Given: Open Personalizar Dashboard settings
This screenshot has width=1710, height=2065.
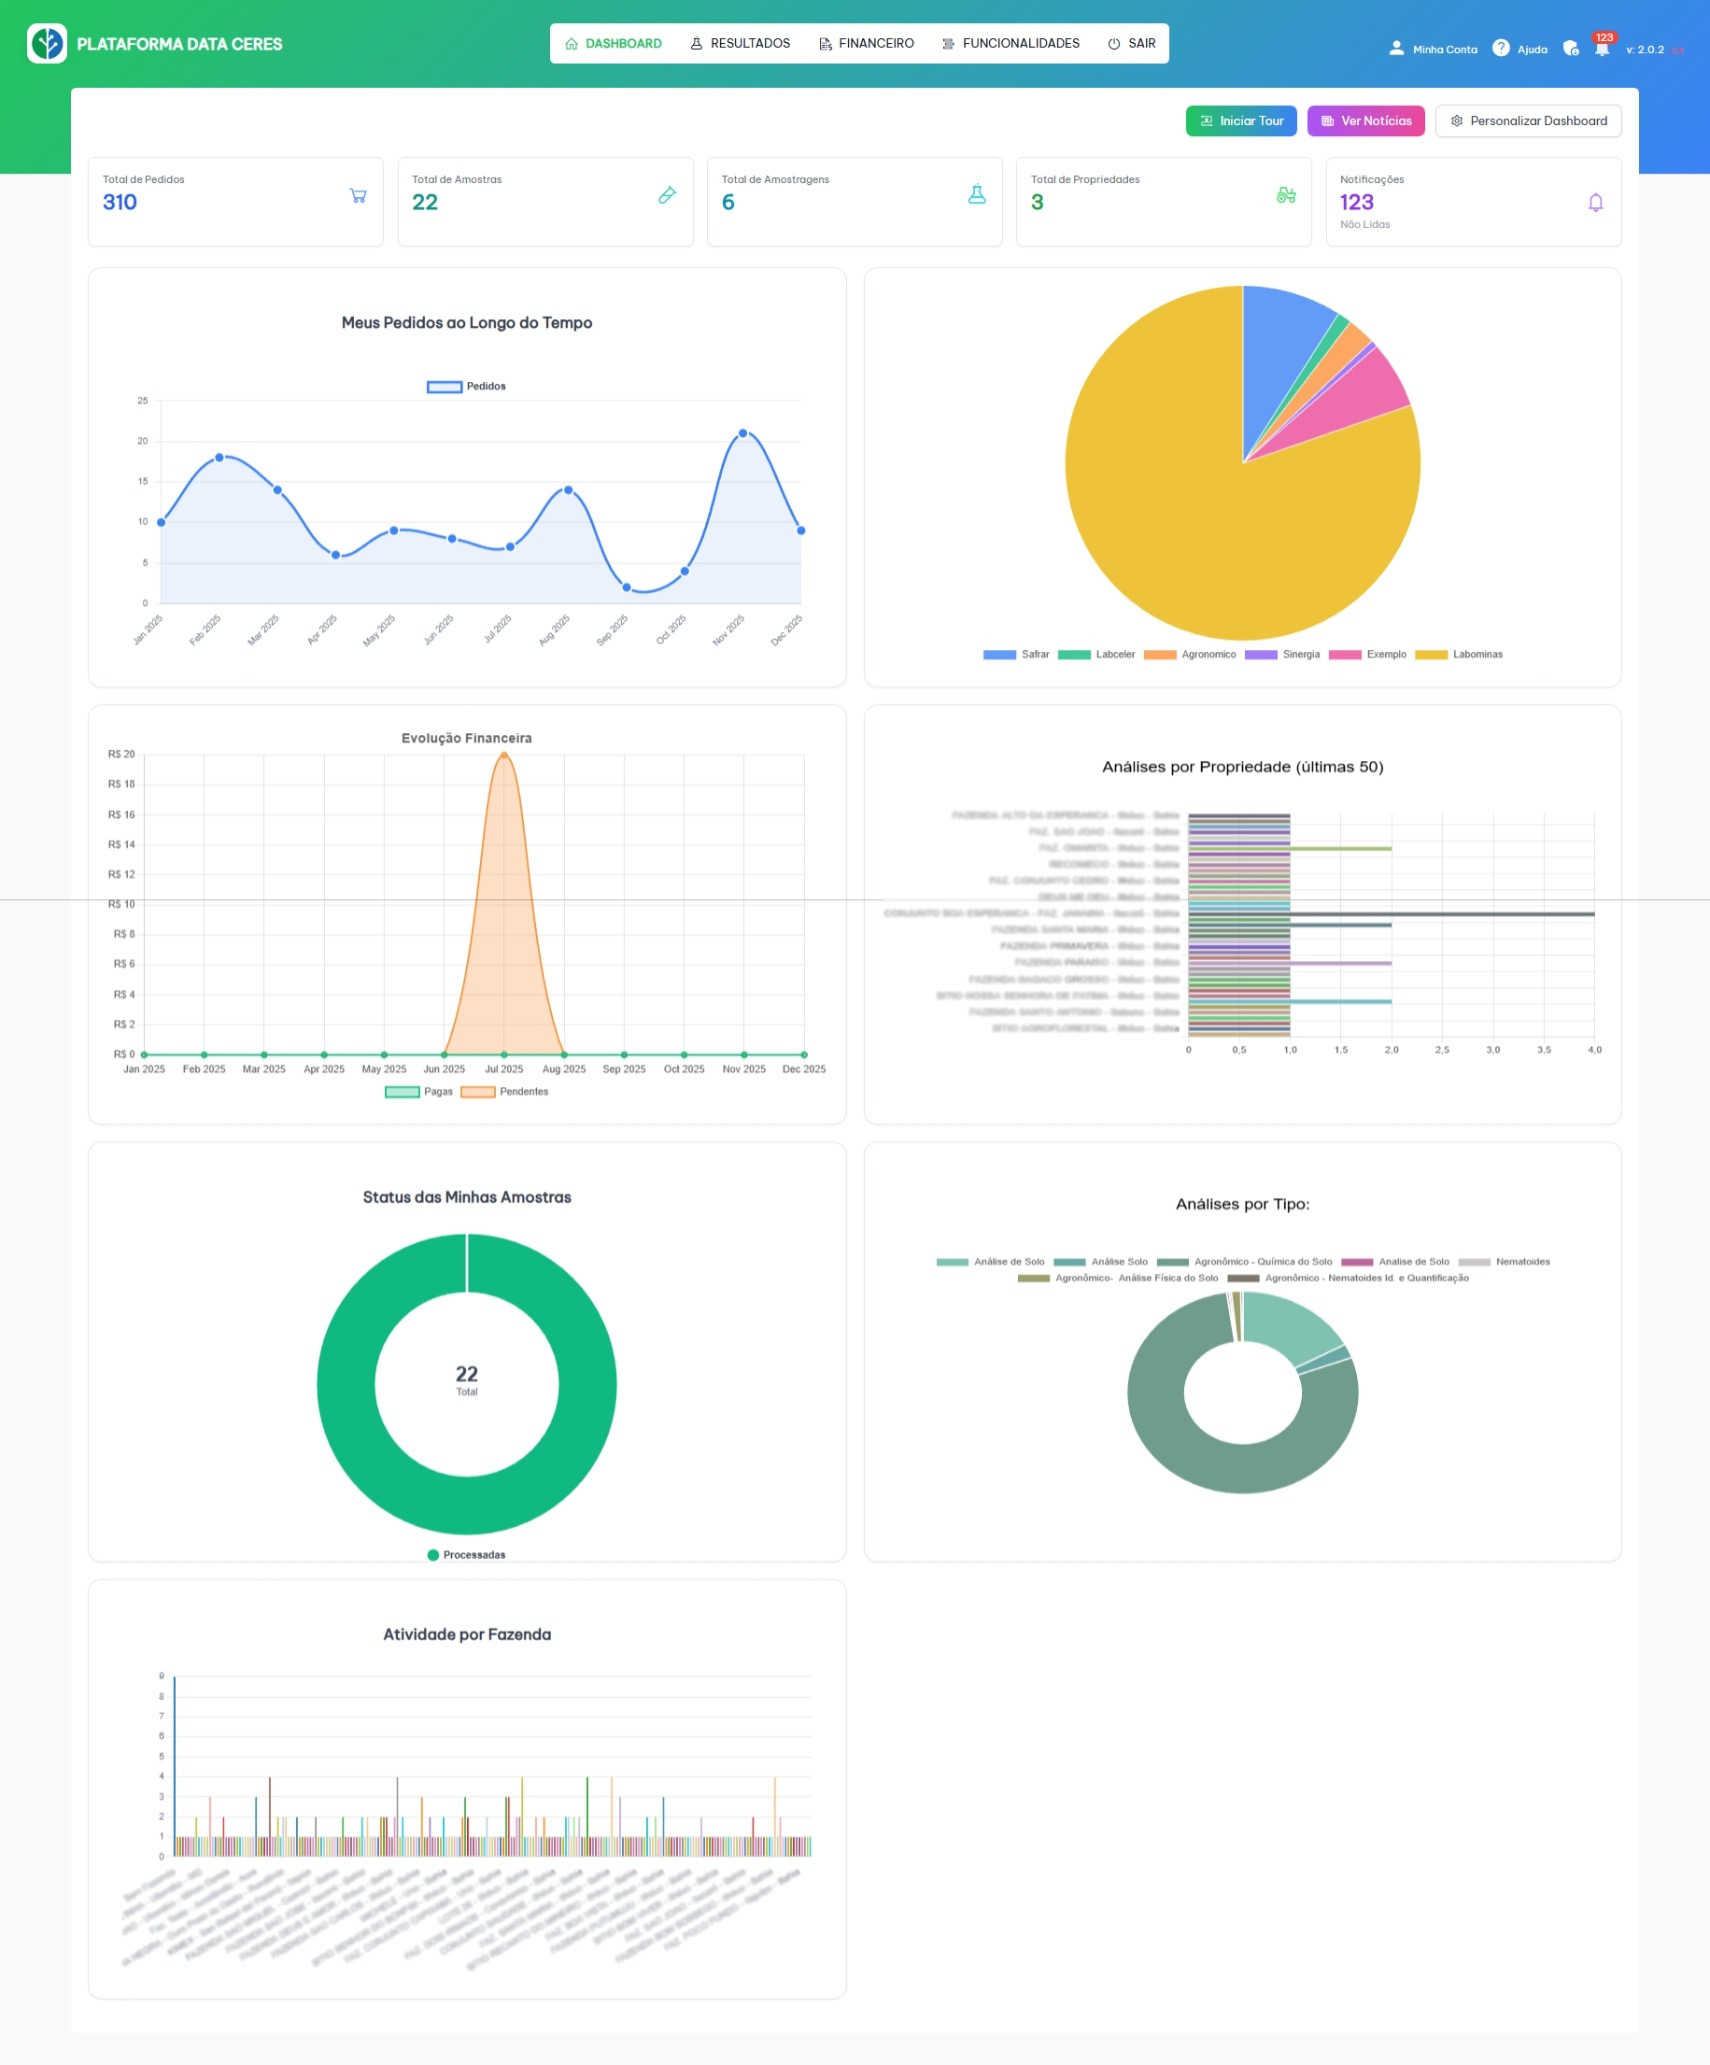Looking at the screenshot, I should click(1528, 120).
